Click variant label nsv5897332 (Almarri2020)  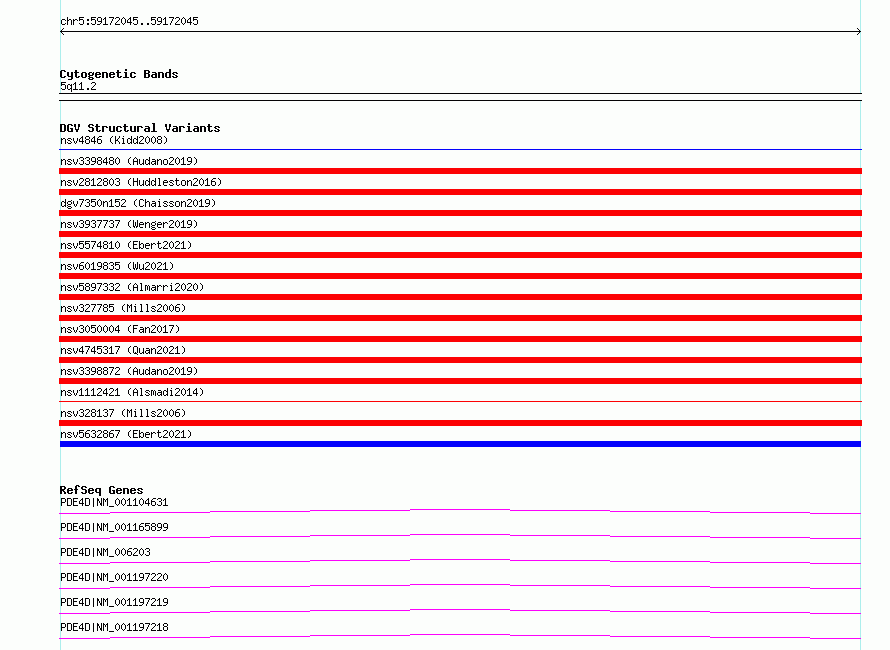click(x=132, y=287)
